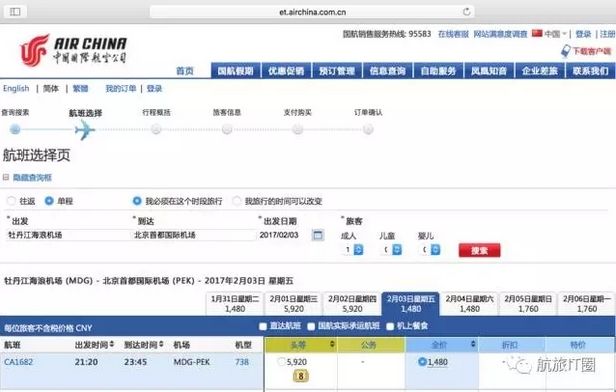
Task: Click the Safari address bar
Action: point(312,12)
